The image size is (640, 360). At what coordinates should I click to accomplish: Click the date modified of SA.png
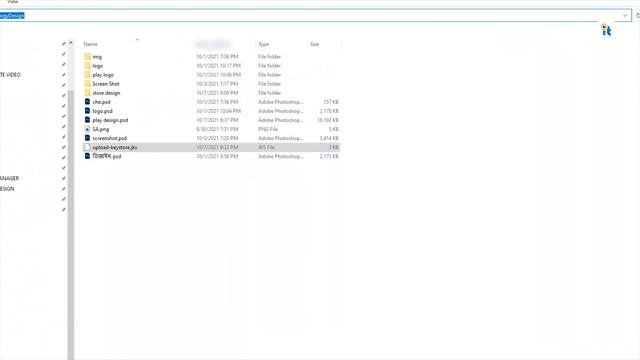pyautogui.click(x=217, y=129)
